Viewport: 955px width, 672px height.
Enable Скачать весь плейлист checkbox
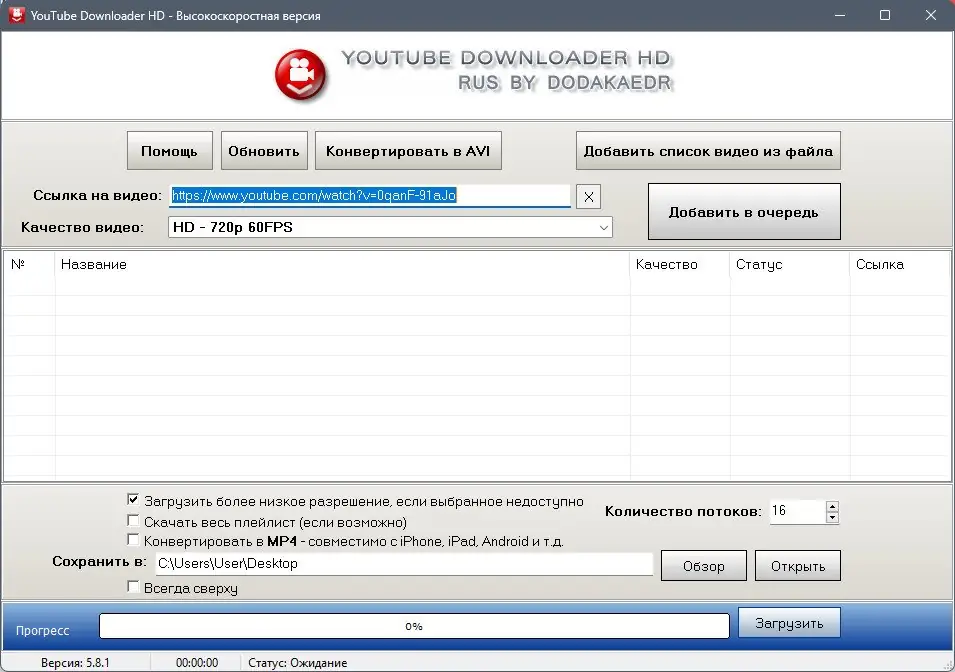[x=133, y=520]
